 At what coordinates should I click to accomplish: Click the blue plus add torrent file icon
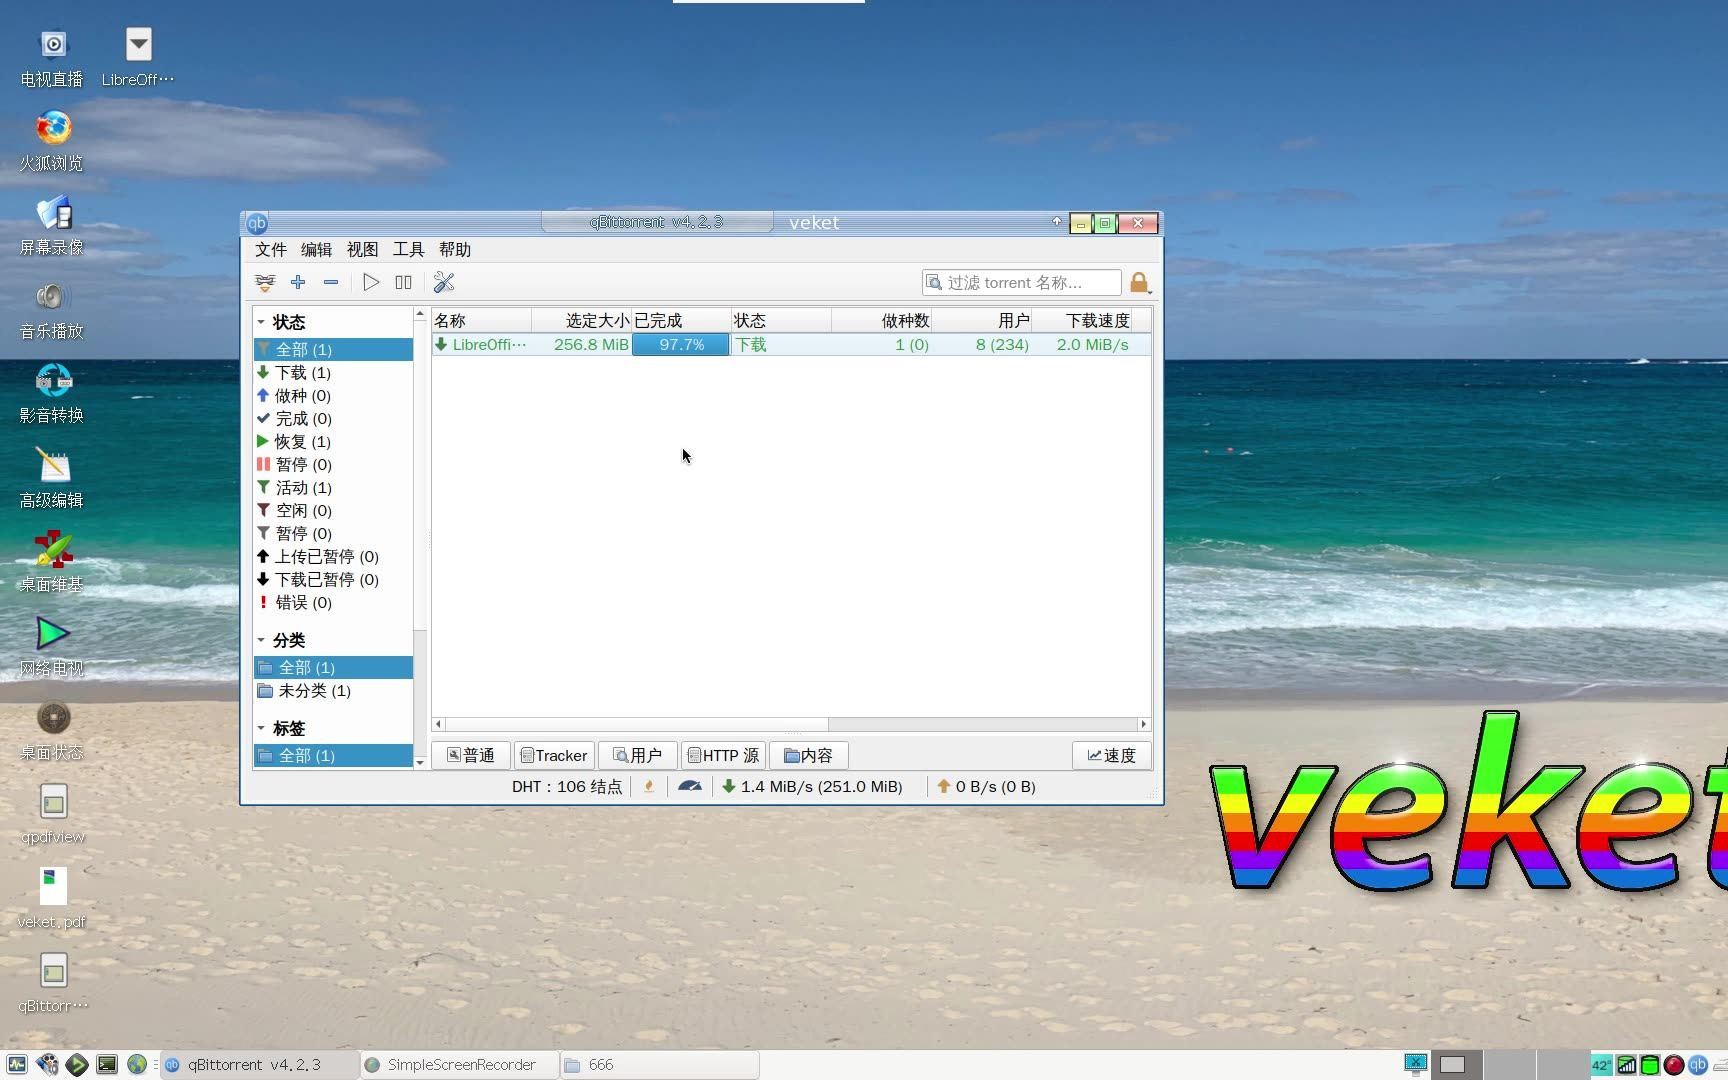pyautogui.click(x=298, y=283)
